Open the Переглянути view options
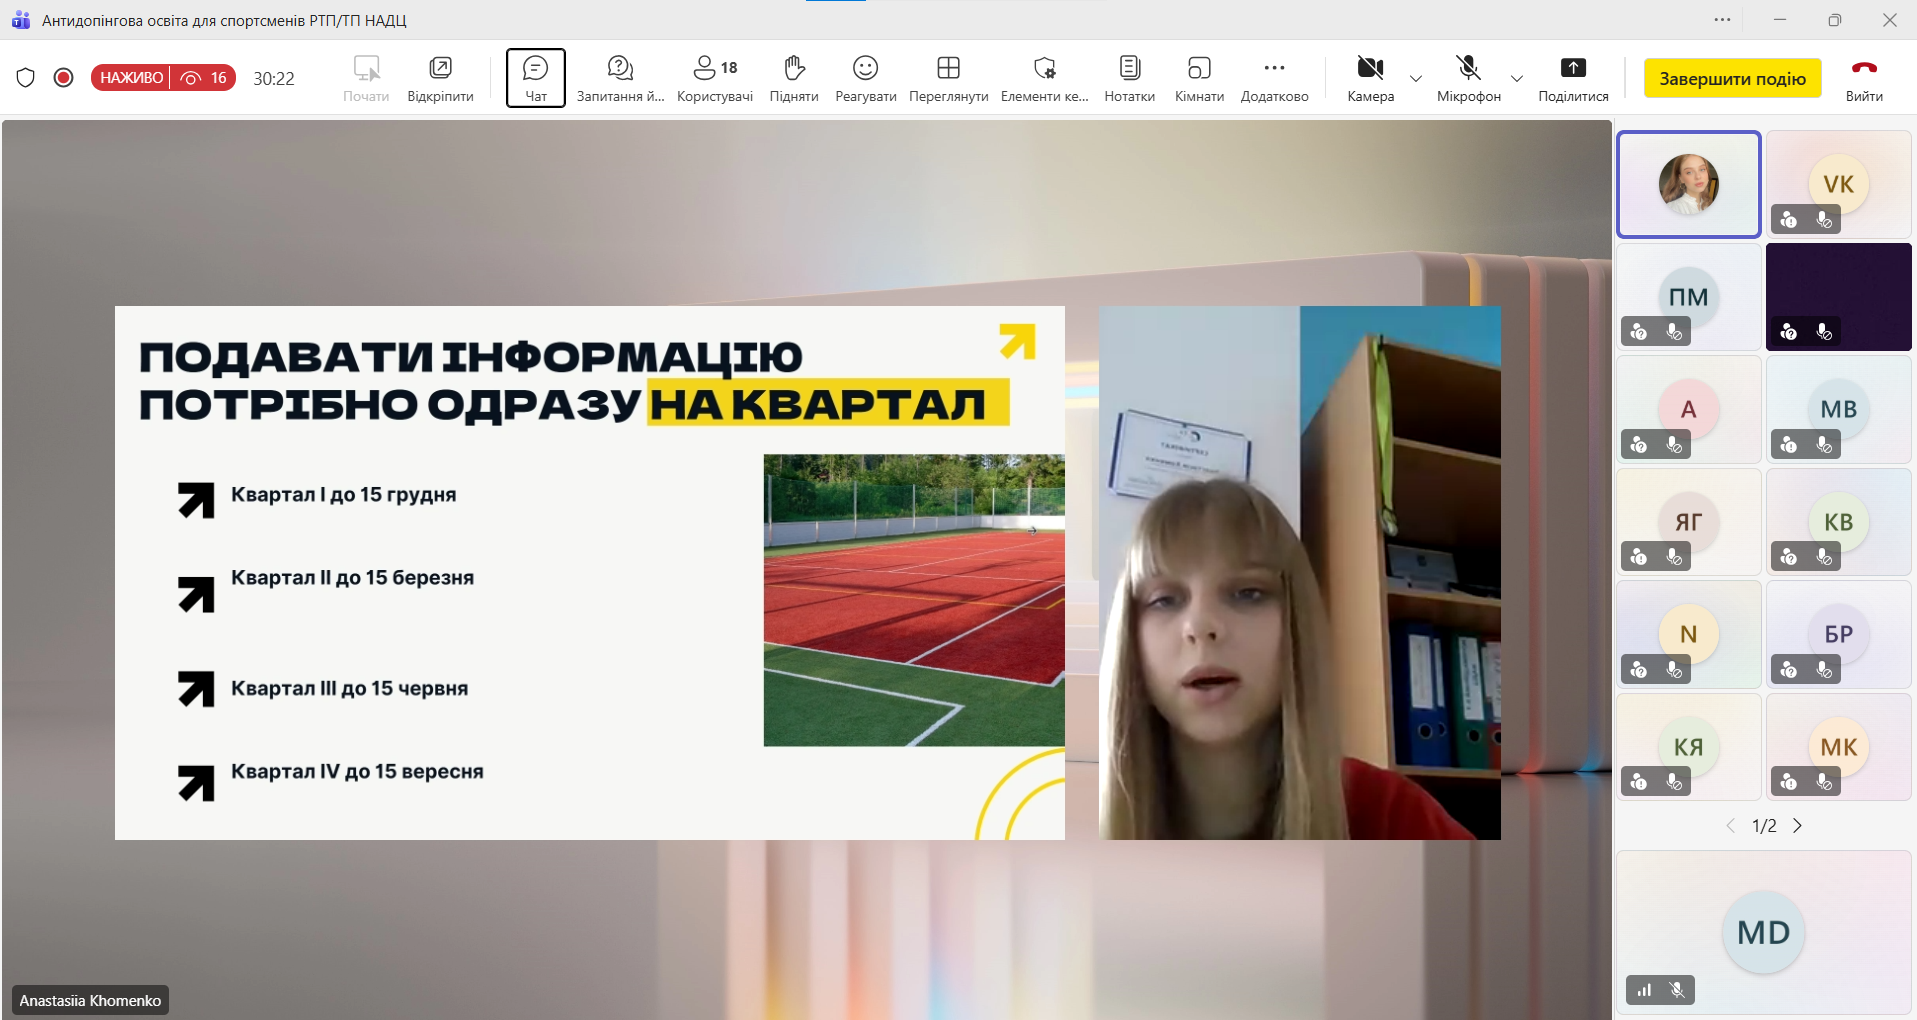The width and height of the screenshot is (1917, 1020). click(948, 78)
